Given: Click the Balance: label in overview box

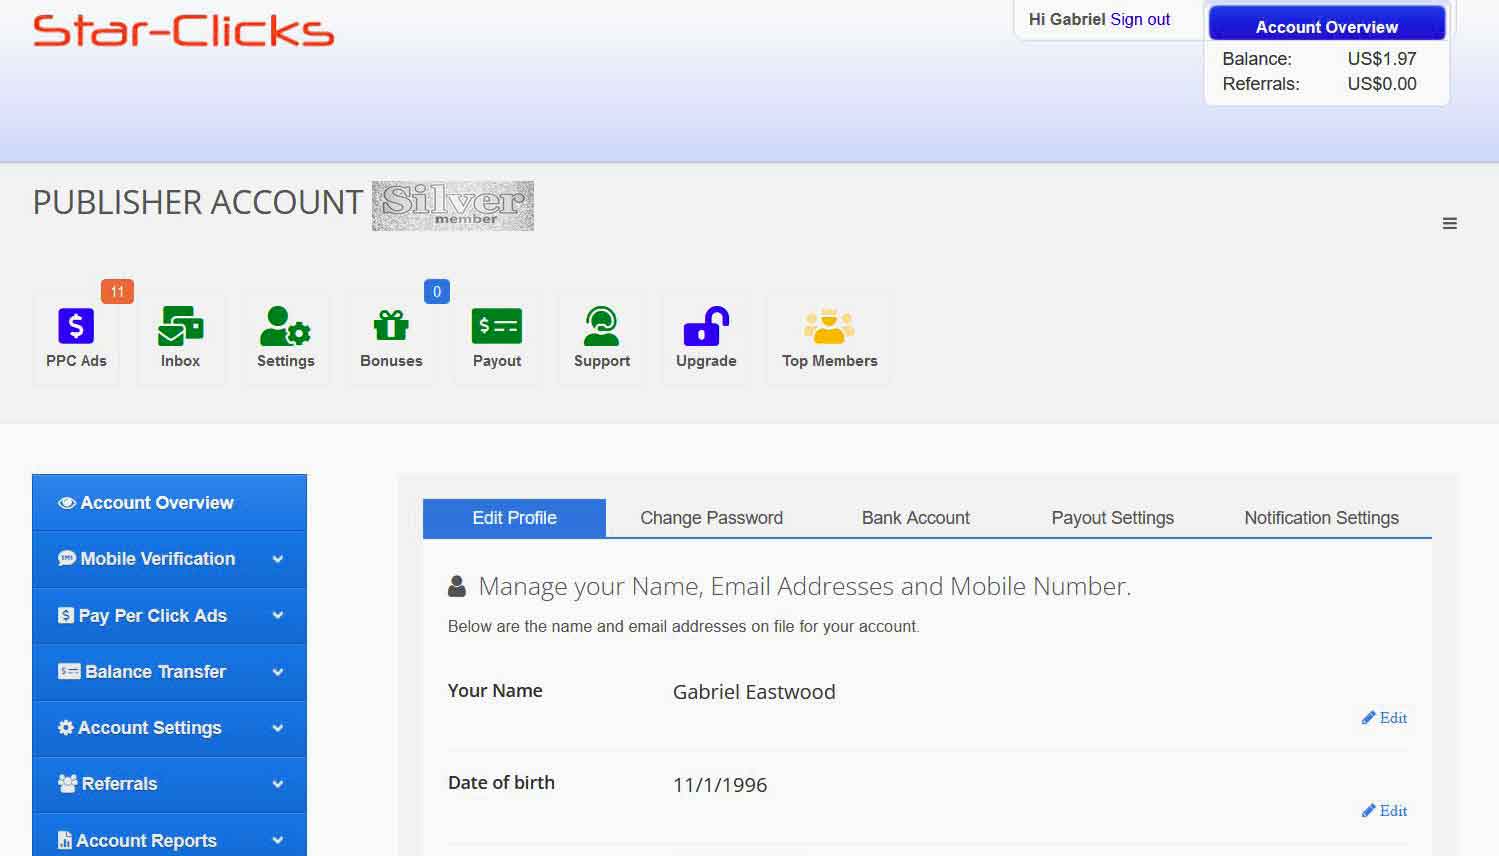Looking at the screenshot, I should 1257,59.
